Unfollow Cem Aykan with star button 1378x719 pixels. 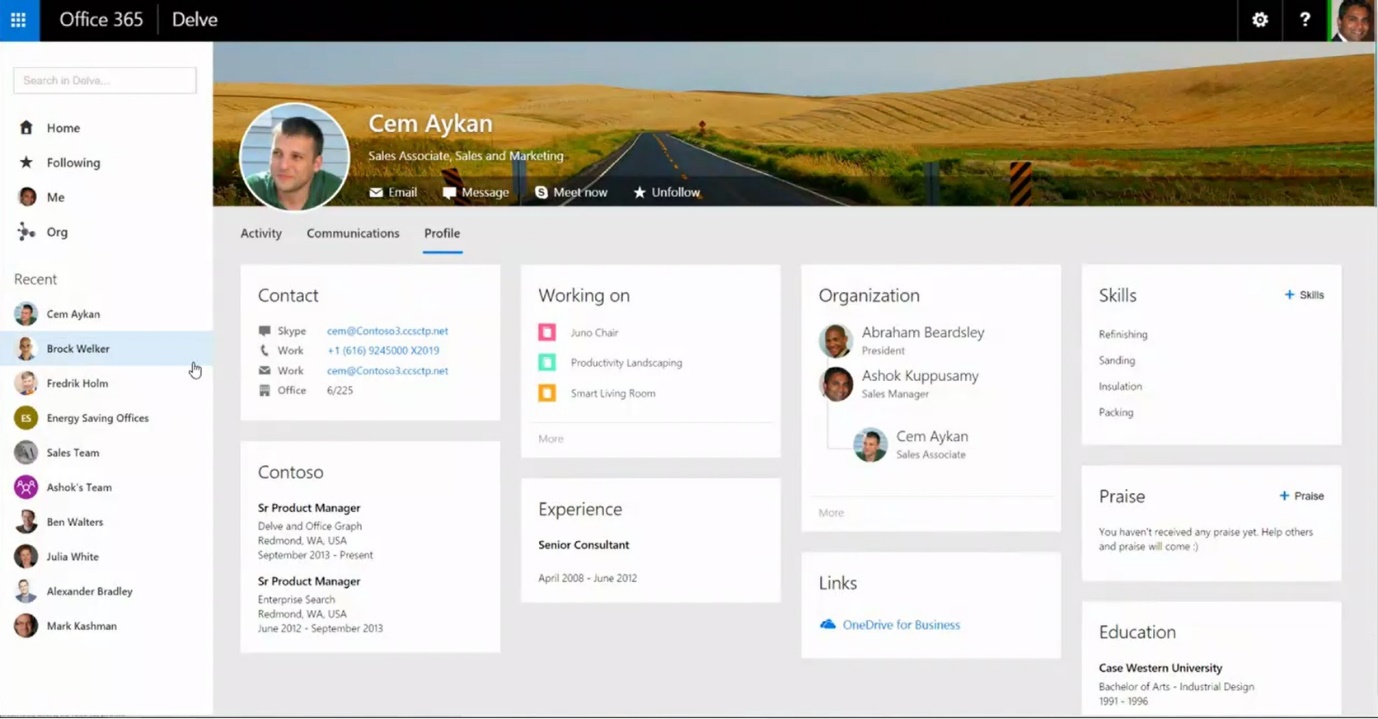(666, 192)
